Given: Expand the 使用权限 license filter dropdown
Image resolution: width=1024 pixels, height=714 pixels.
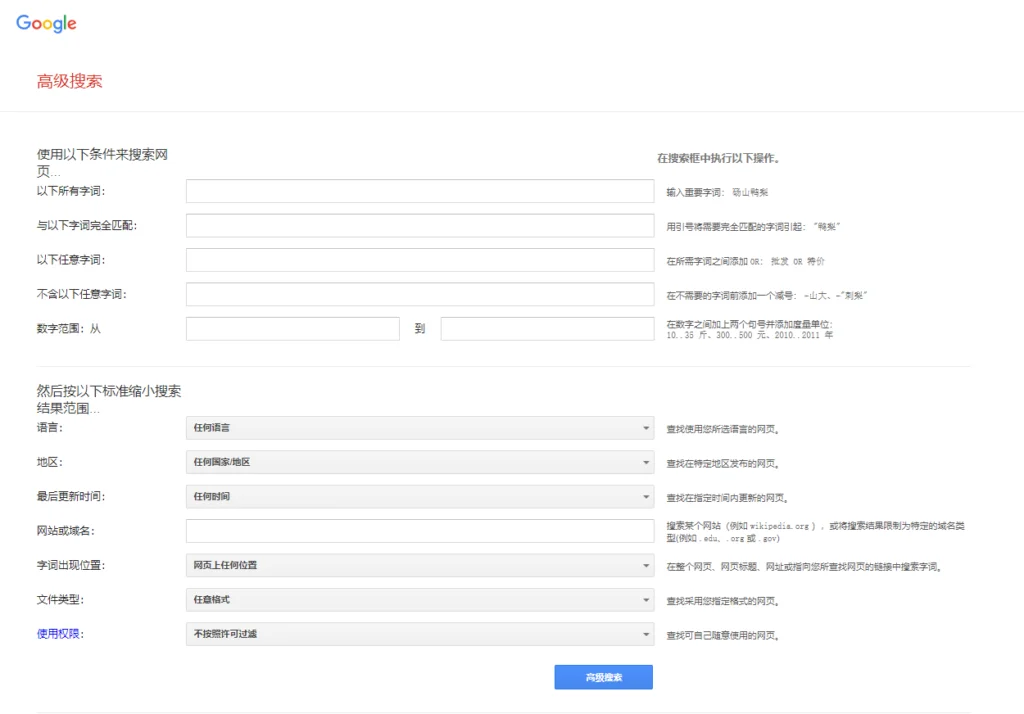Looking at the screenshot, I should pos(419,634).
